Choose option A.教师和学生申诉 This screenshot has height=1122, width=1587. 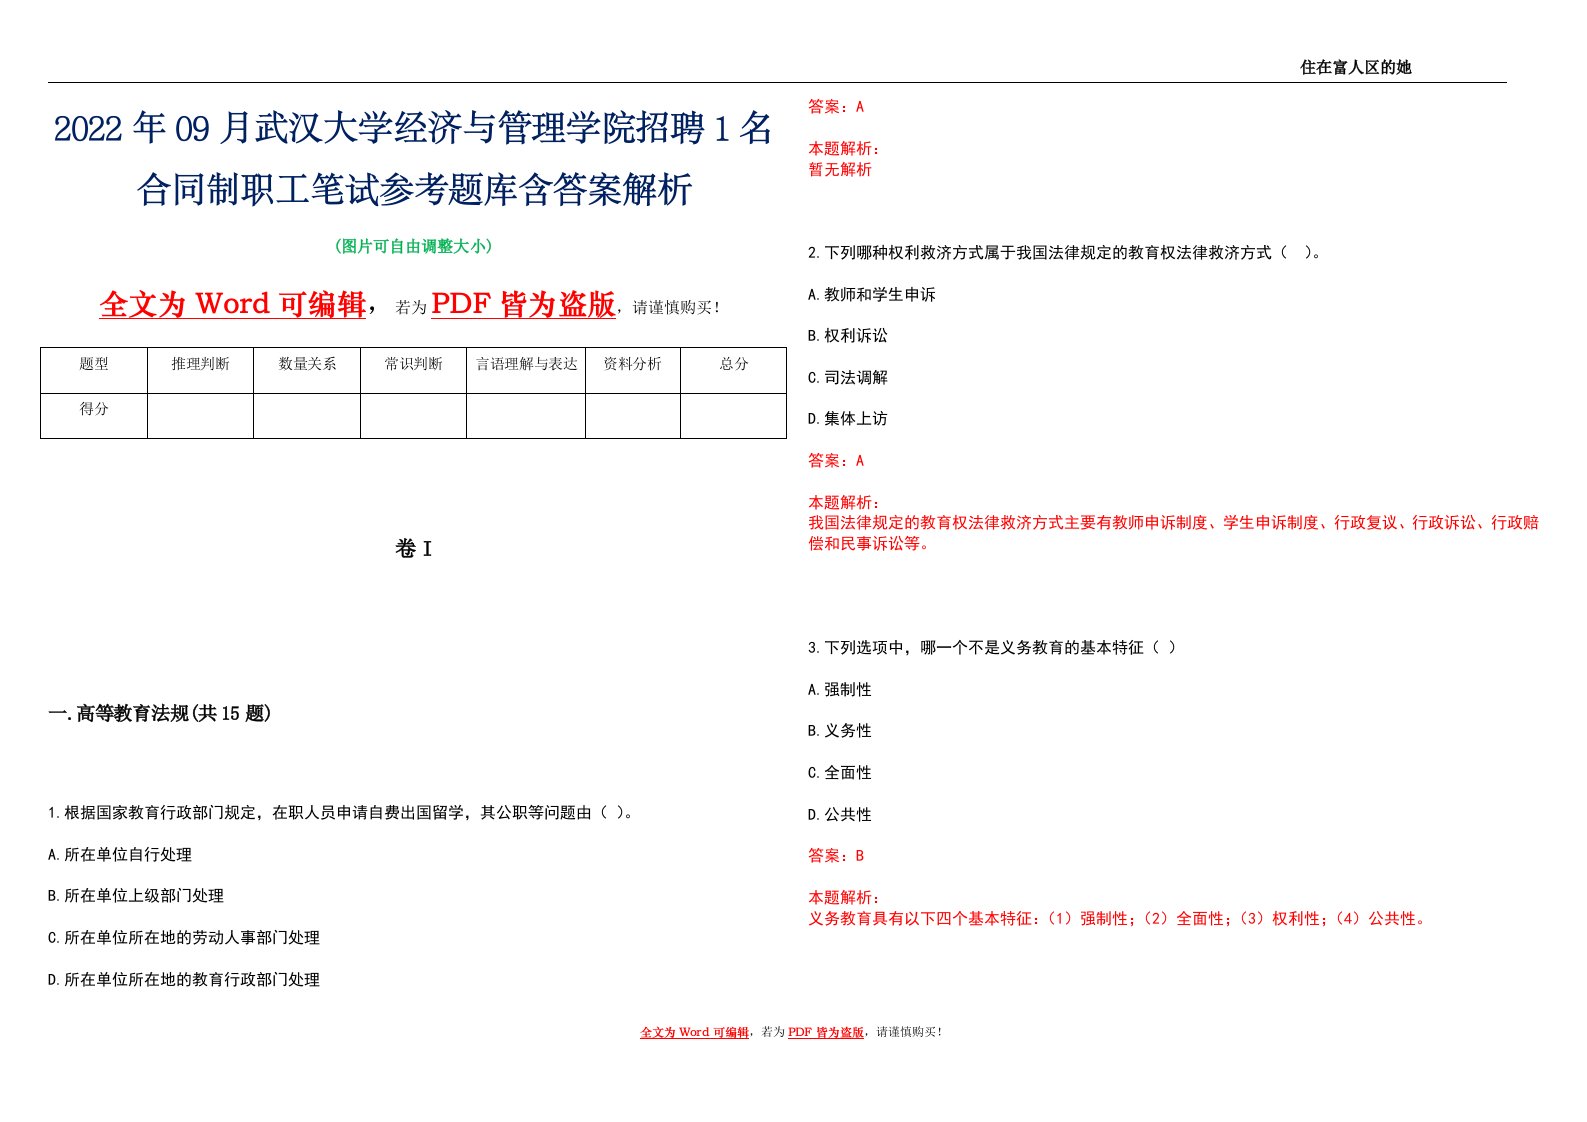tap(872, 295)
